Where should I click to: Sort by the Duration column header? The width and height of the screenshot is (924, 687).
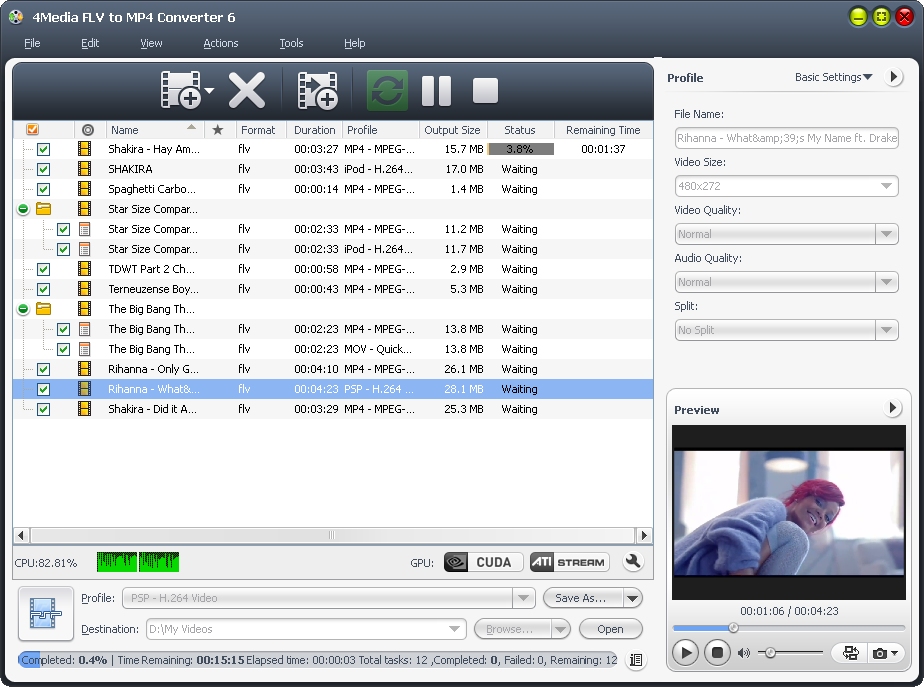[x=314, y=130]
